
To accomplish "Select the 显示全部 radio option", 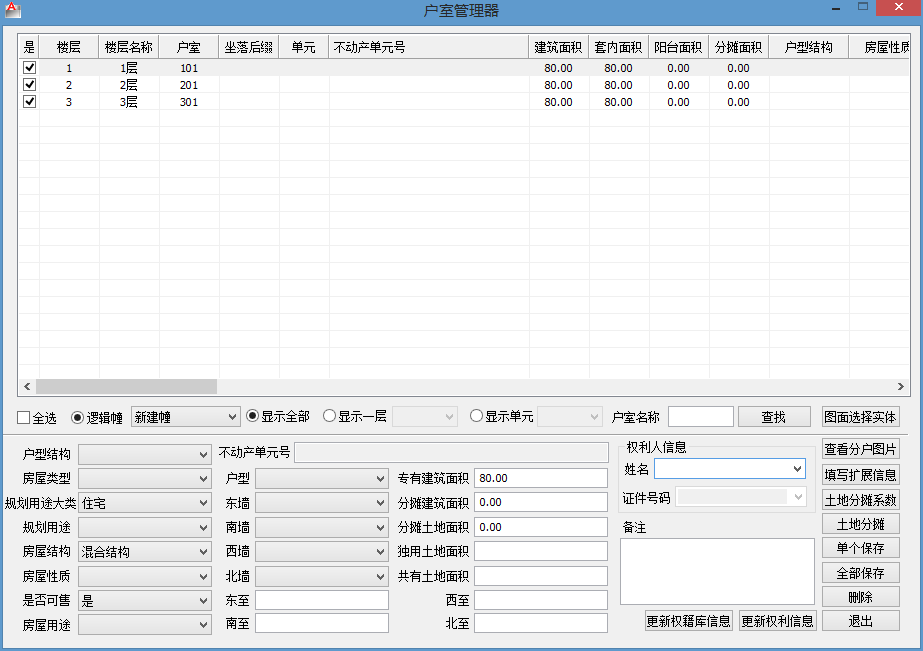I will [x=253, y=416].
